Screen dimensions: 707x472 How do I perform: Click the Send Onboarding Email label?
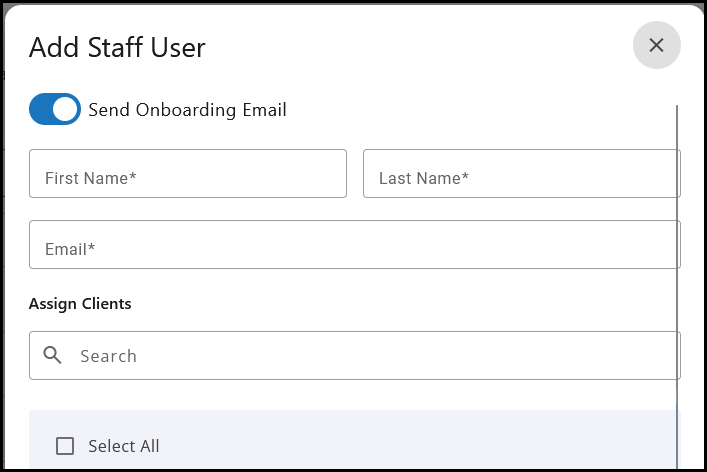187,110
